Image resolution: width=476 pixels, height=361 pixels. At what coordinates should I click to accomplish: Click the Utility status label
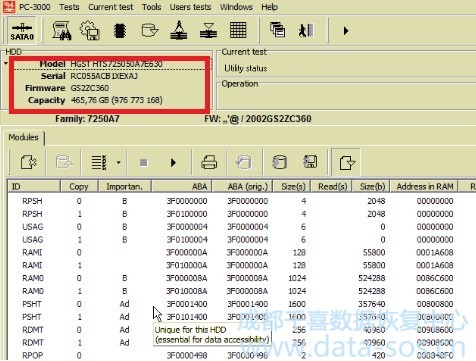[245, 68]
